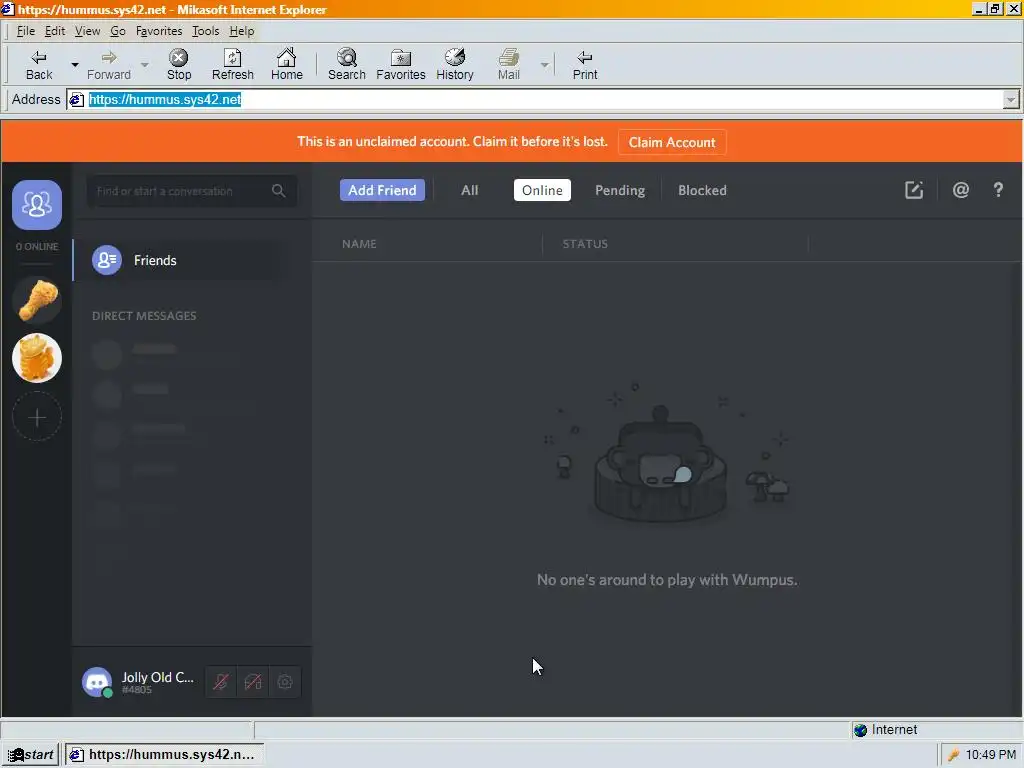Click the STATUS column header
This screenshot has height=768, width=1024.
[585, 244]
